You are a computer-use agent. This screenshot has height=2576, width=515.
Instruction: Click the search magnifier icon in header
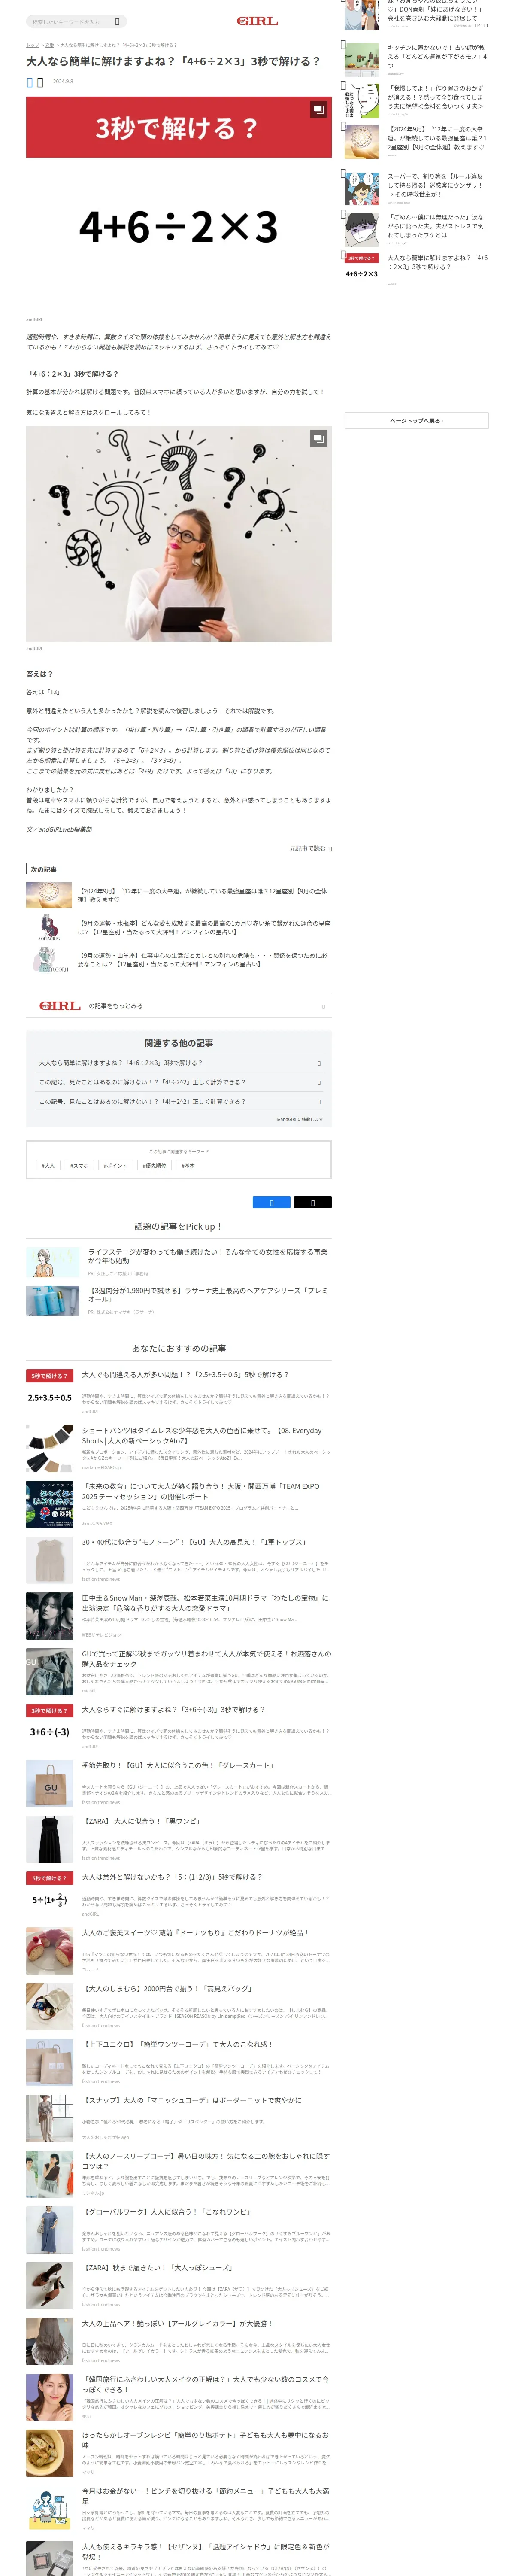point(117,21)
